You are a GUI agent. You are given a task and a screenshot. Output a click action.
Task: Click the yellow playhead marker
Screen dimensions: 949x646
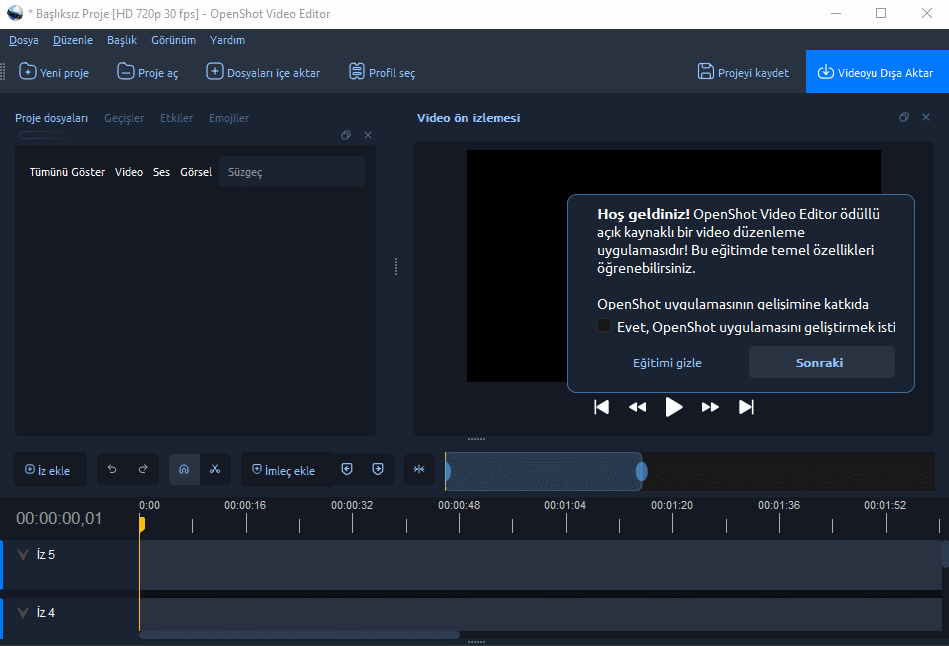(142, 524)
